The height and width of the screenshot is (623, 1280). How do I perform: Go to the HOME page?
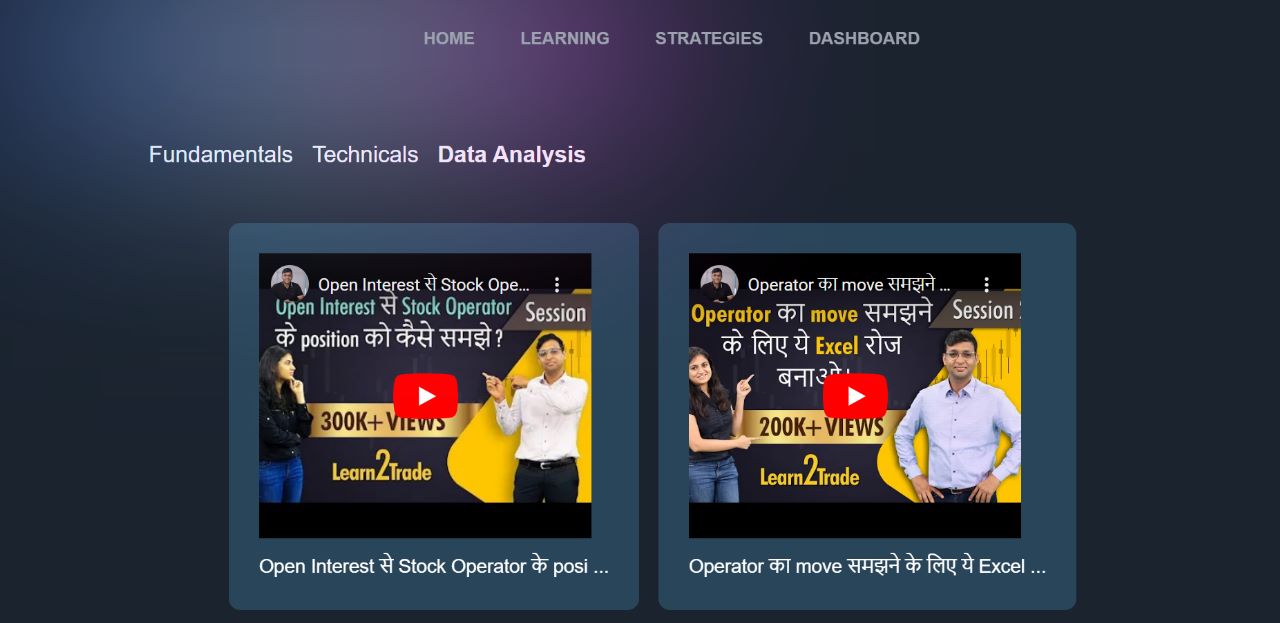449,38
